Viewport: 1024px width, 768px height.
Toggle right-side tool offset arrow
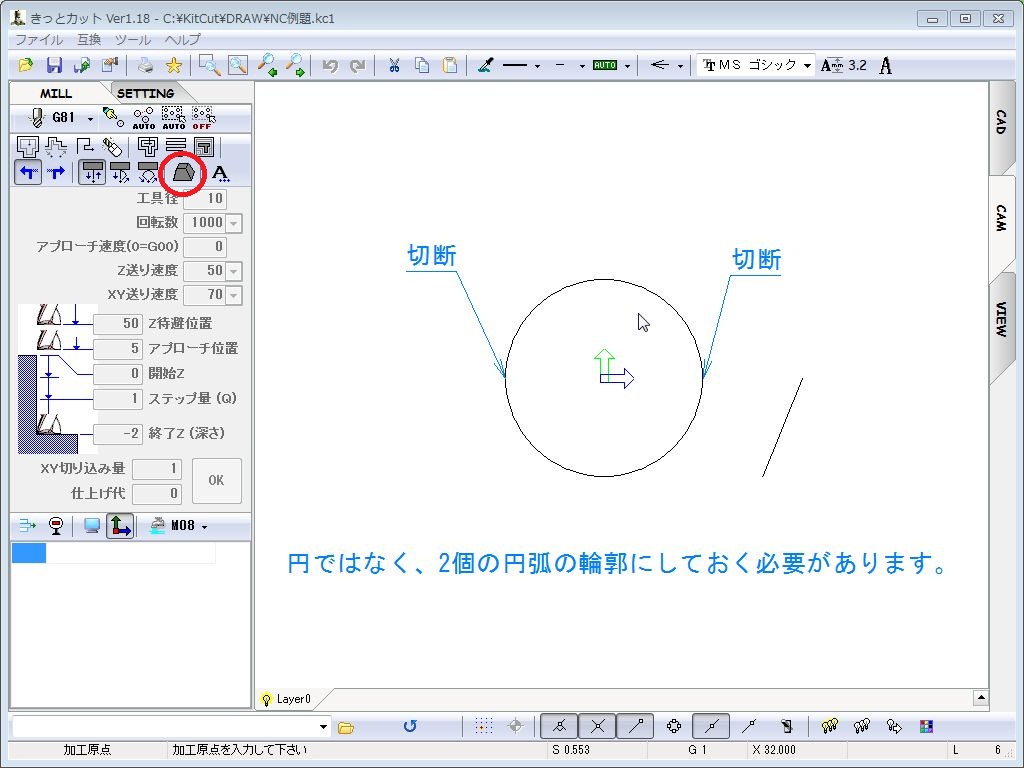click(56, 172)
